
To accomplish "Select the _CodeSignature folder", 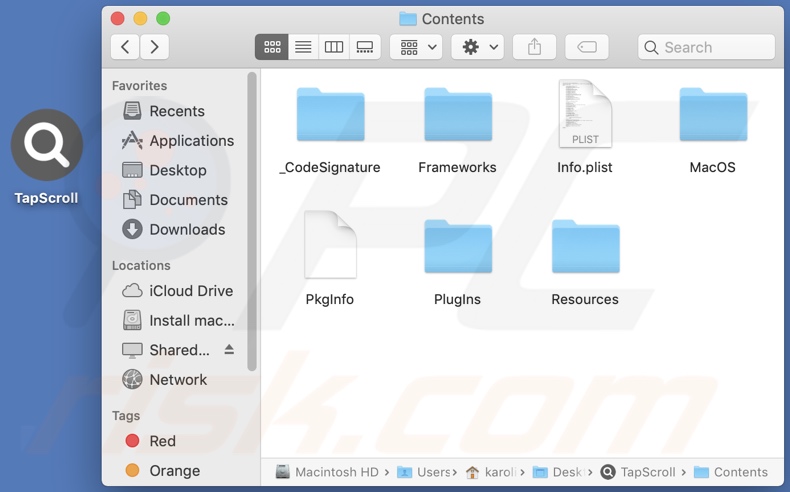I will pos(330,132).
